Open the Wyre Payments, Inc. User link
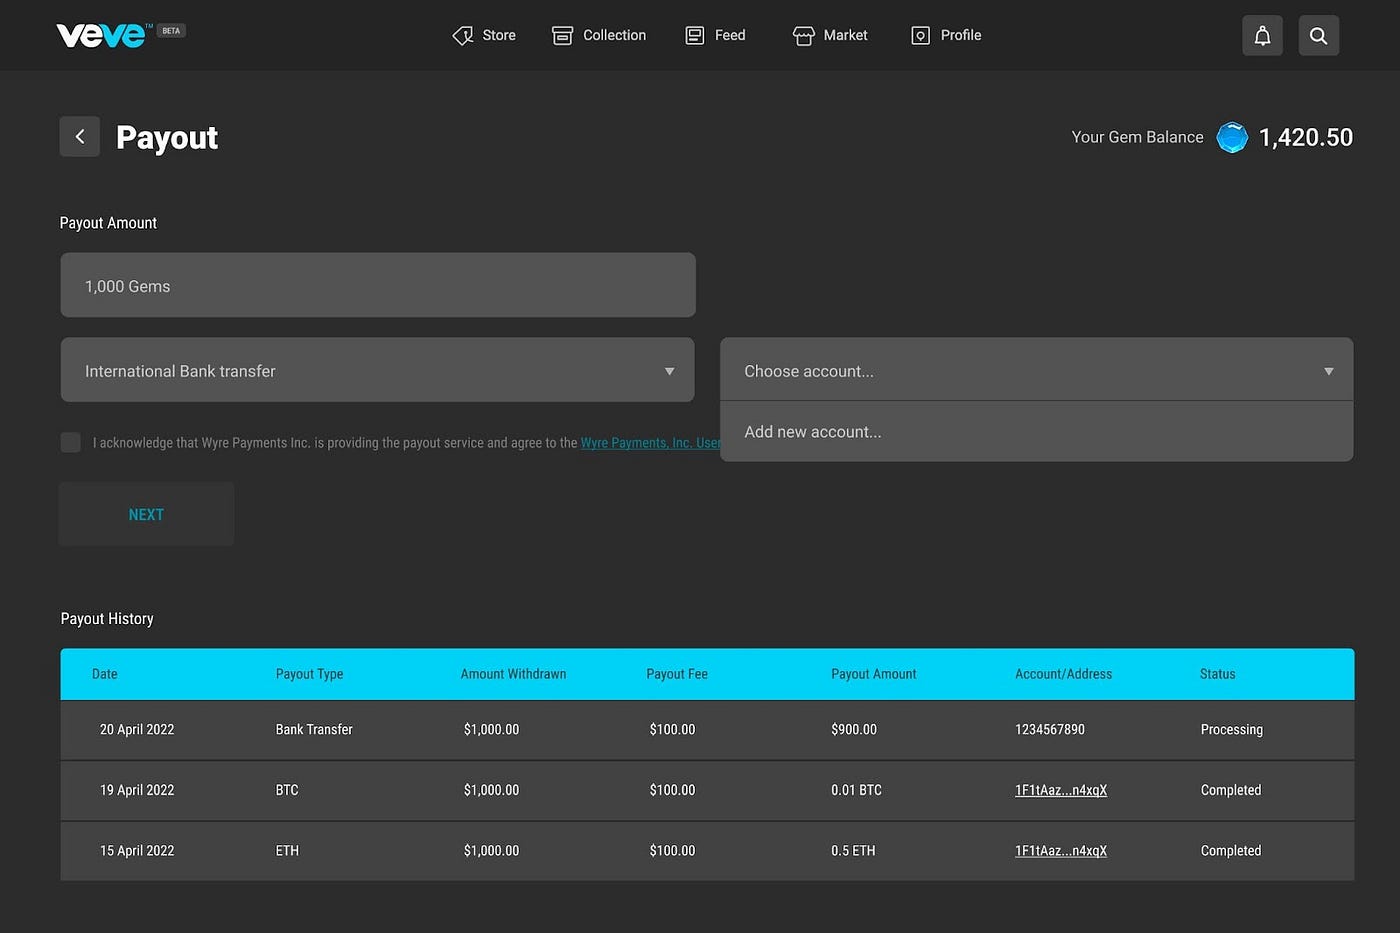This screenshot has height=933, width=1400. click(650, 443)
